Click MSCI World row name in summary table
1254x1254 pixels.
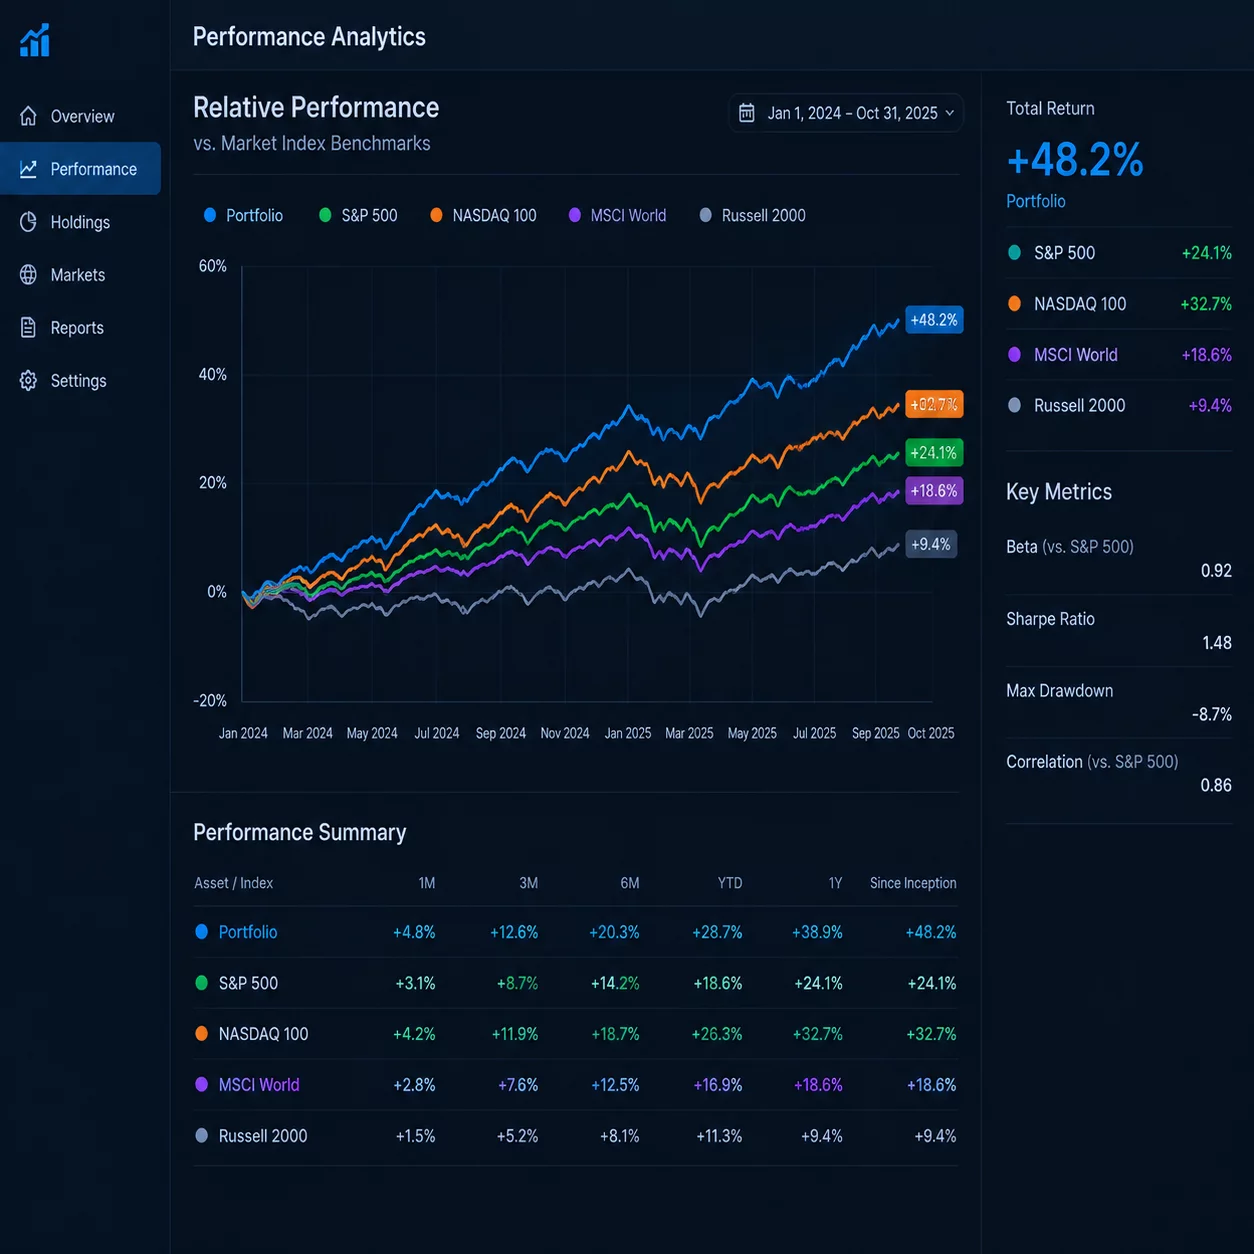[259, 1085]
